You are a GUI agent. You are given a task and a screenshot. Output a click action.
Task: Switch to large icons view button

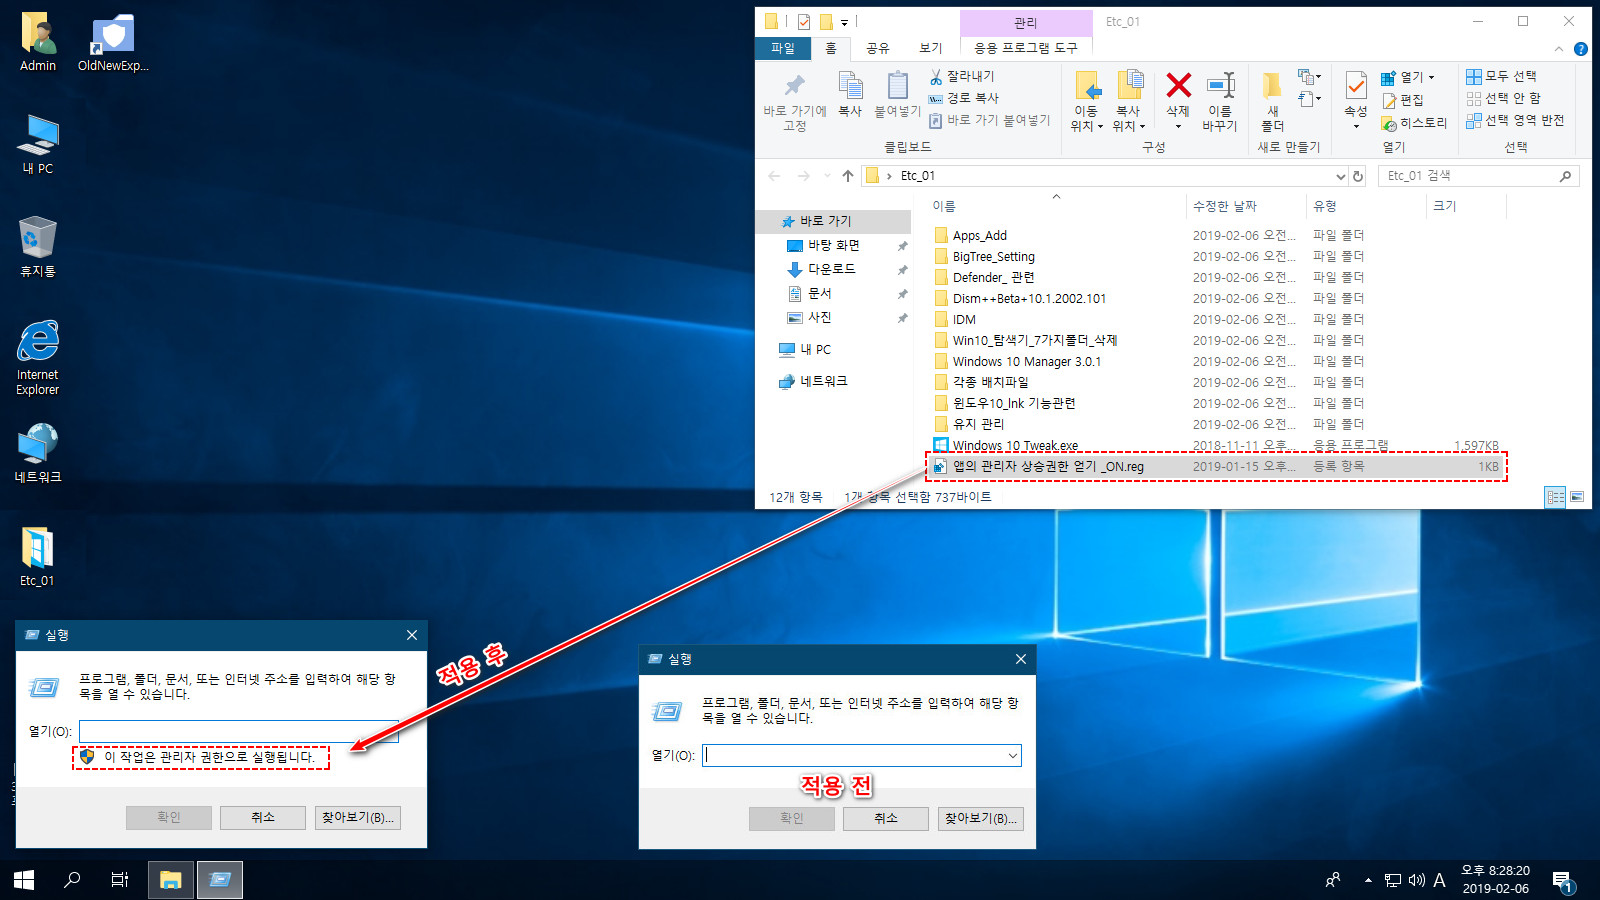(x=1577, y=497)
